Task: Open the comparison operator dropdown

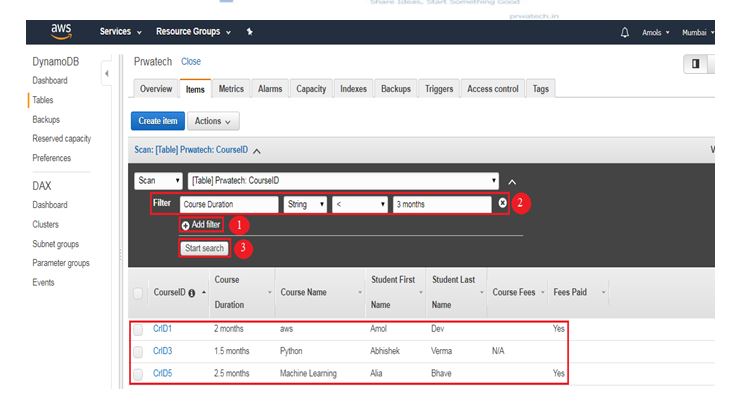Action: pyautogui.click(x=360, y=204)
